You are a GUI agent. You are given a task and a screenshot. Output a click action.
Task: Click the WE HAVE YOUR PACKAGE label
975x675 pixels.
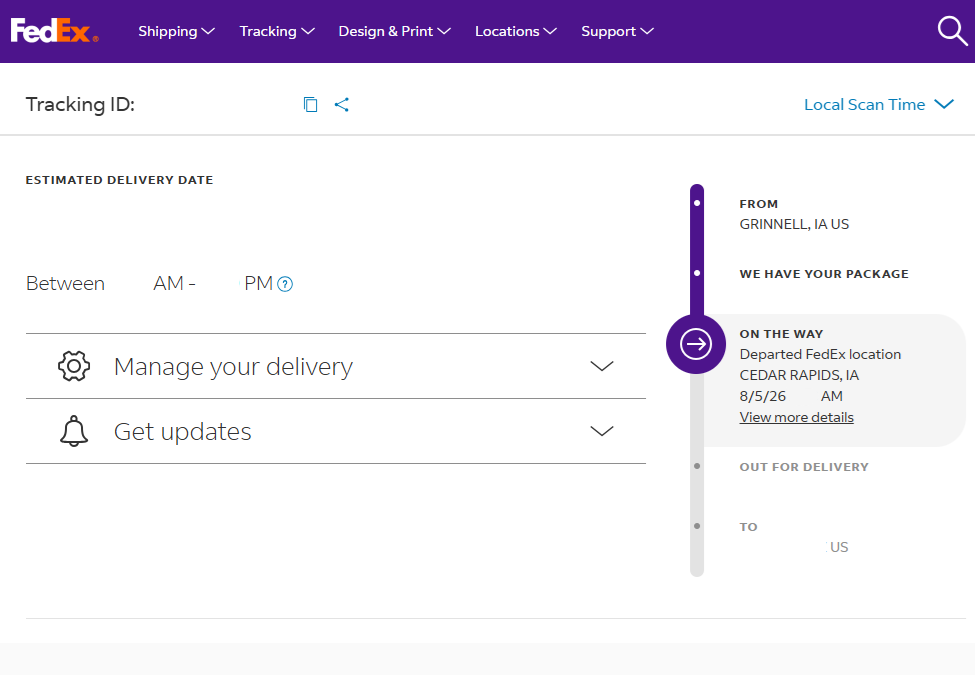tap(824, 274)
